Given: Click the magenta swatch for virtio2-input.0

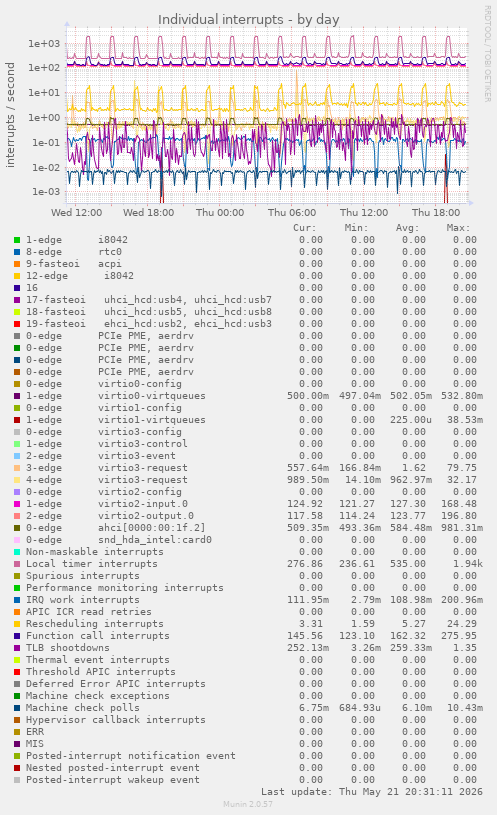Looking at the screenshot, I should pyautogui.click(x=17, y=504).
